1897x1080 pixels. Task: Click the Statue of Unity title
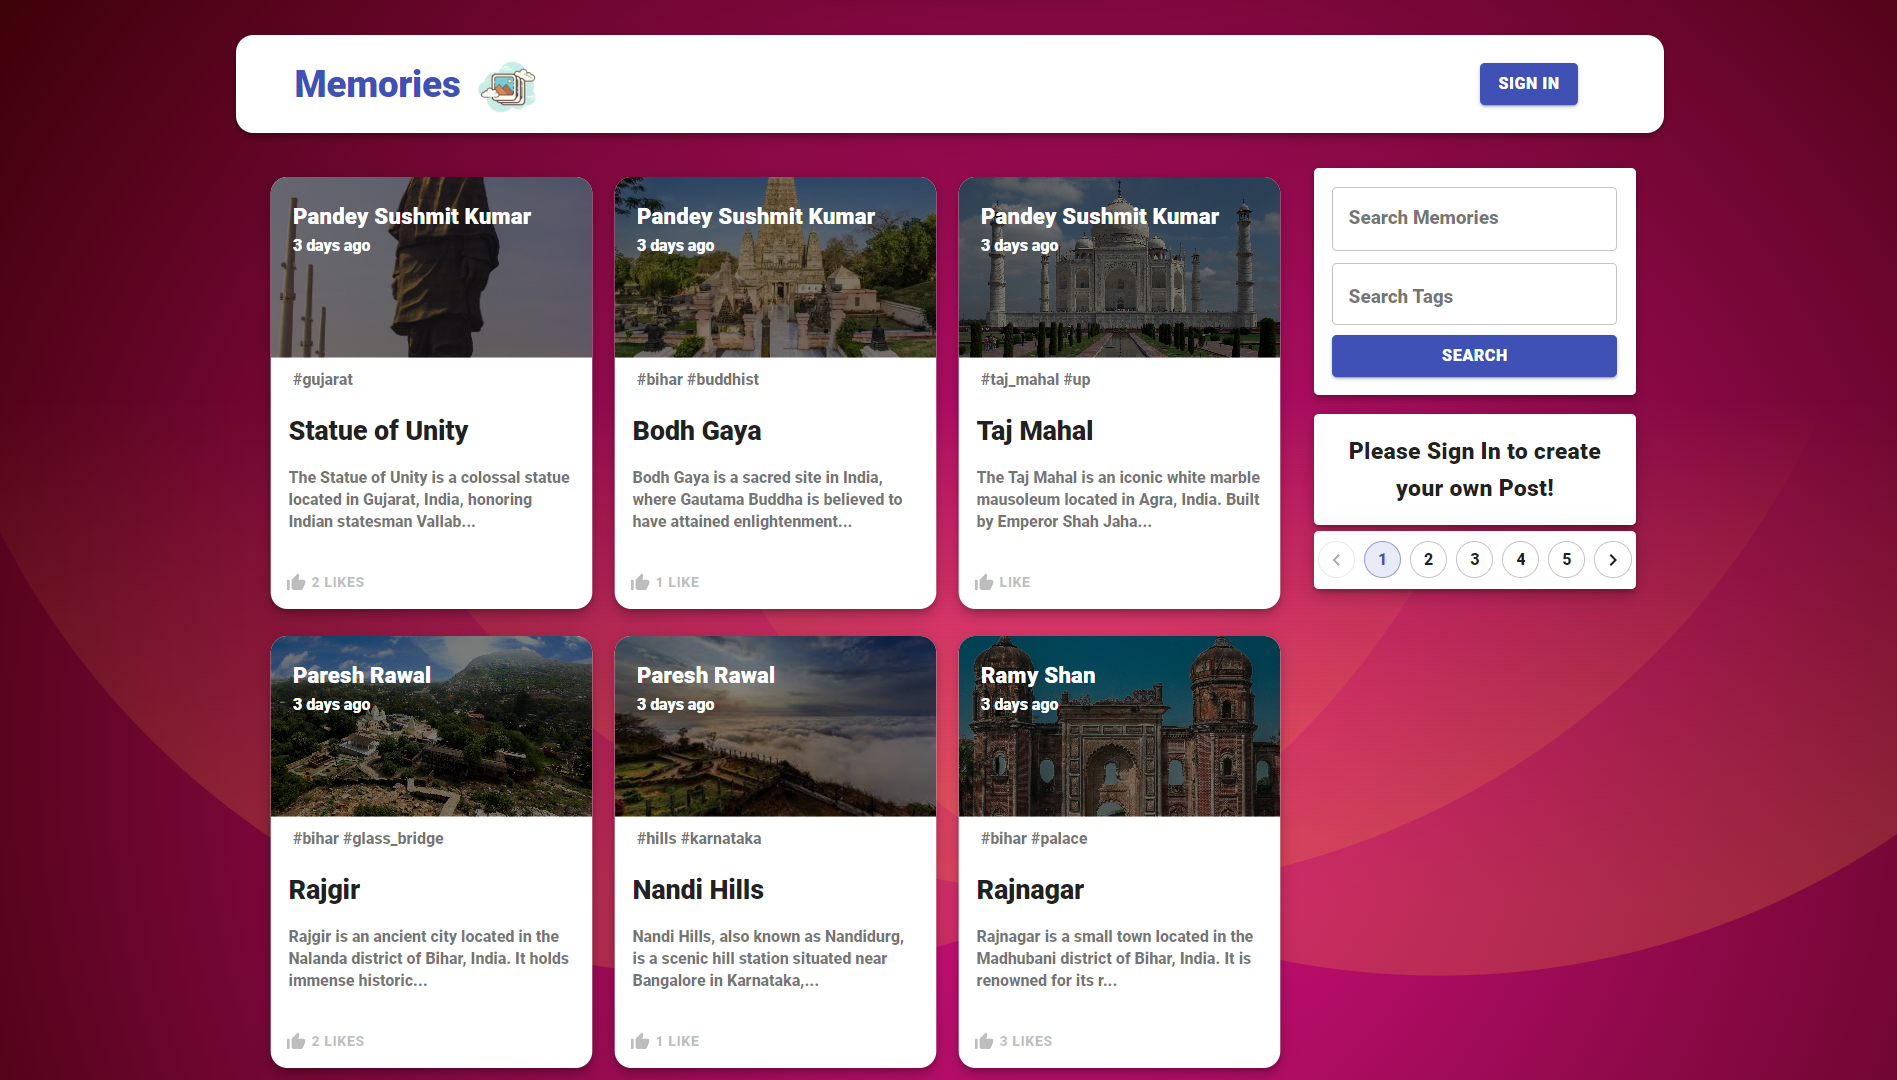click(378, 431)
